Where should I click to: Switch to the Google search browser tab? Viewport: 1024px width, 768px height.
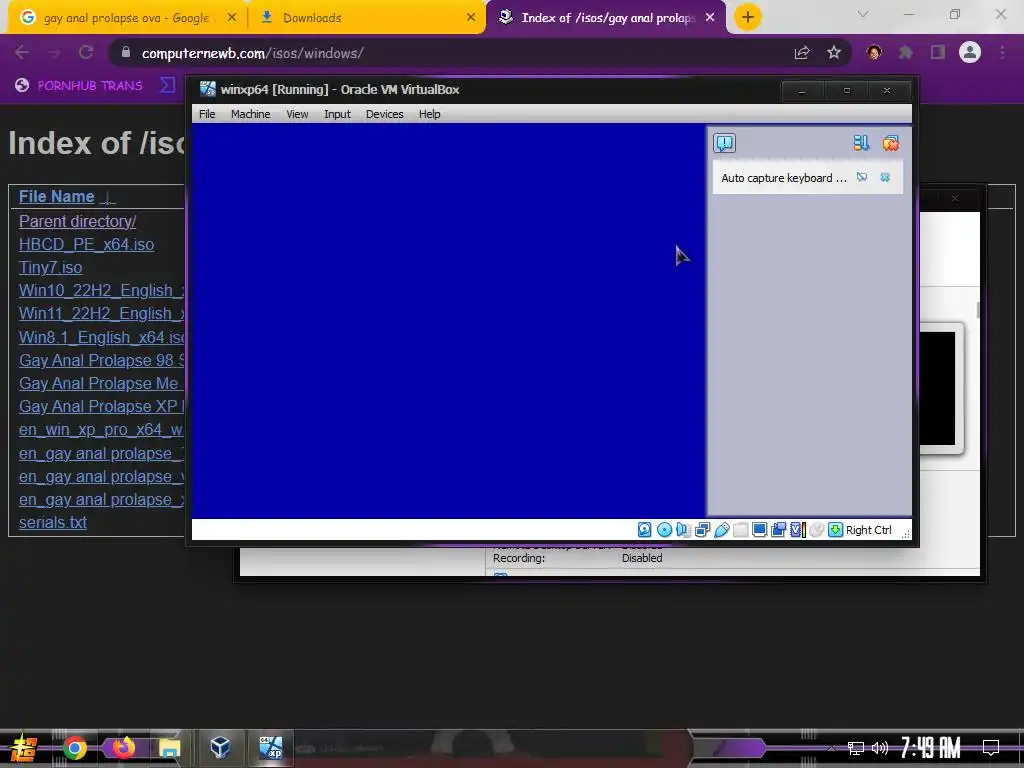[127, 18]
